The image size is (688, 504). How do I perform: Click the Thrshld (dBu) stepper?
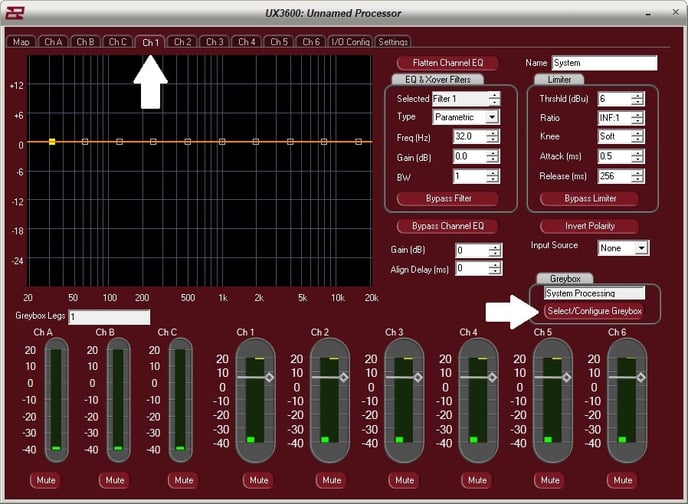pos(638,99)
